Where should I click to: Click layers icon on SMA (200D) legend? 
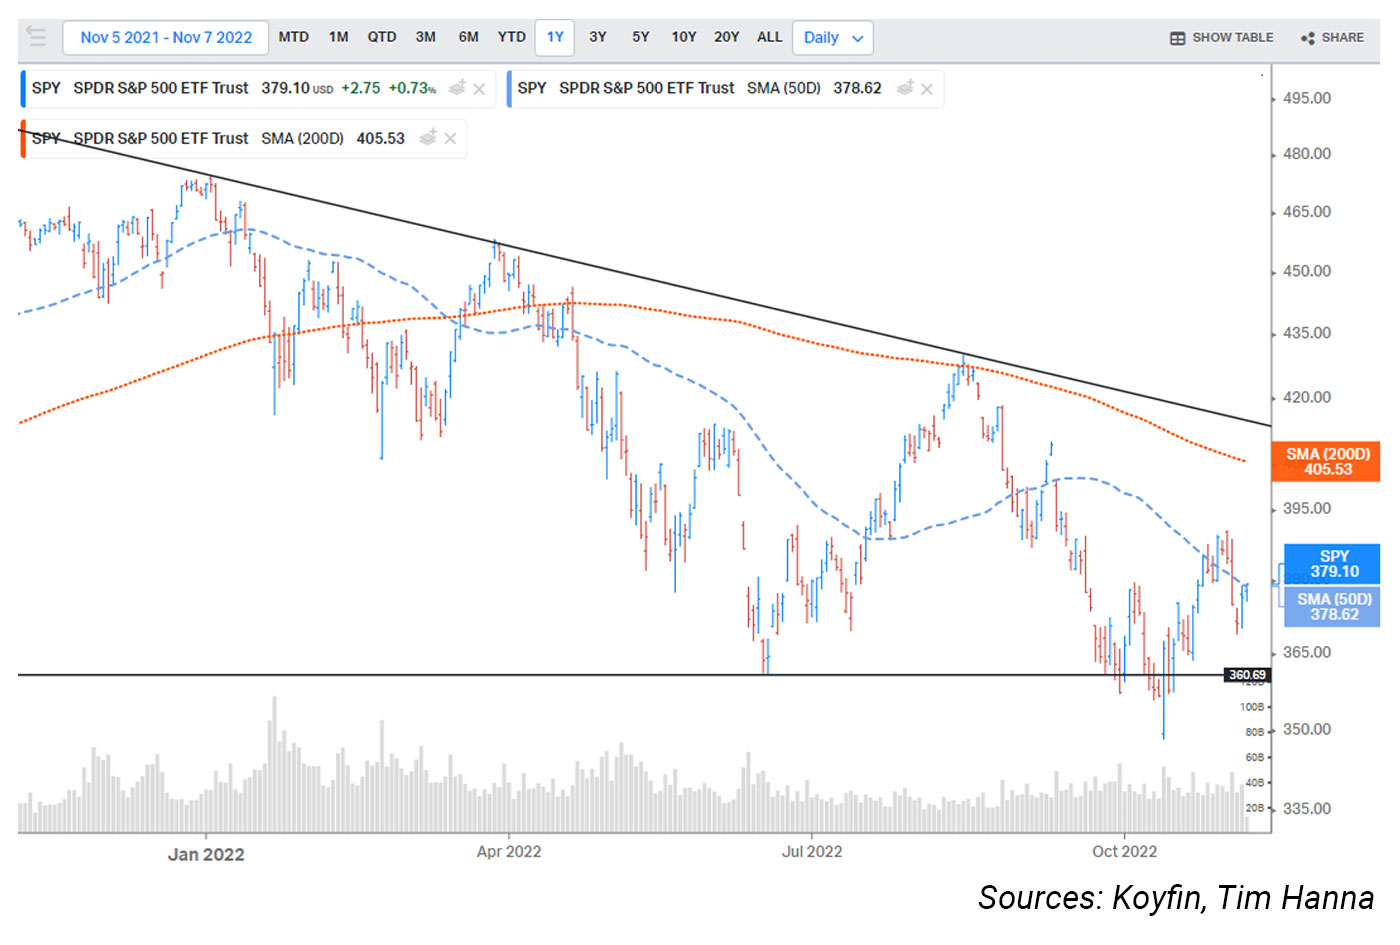tap(428, 138)
